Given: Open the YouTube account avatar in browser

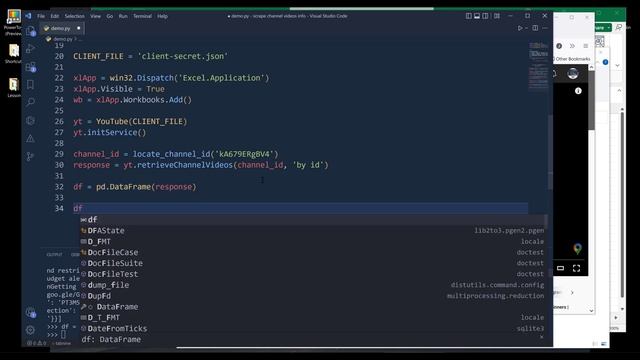Looking at the screenshot, I should pos(573,74).
